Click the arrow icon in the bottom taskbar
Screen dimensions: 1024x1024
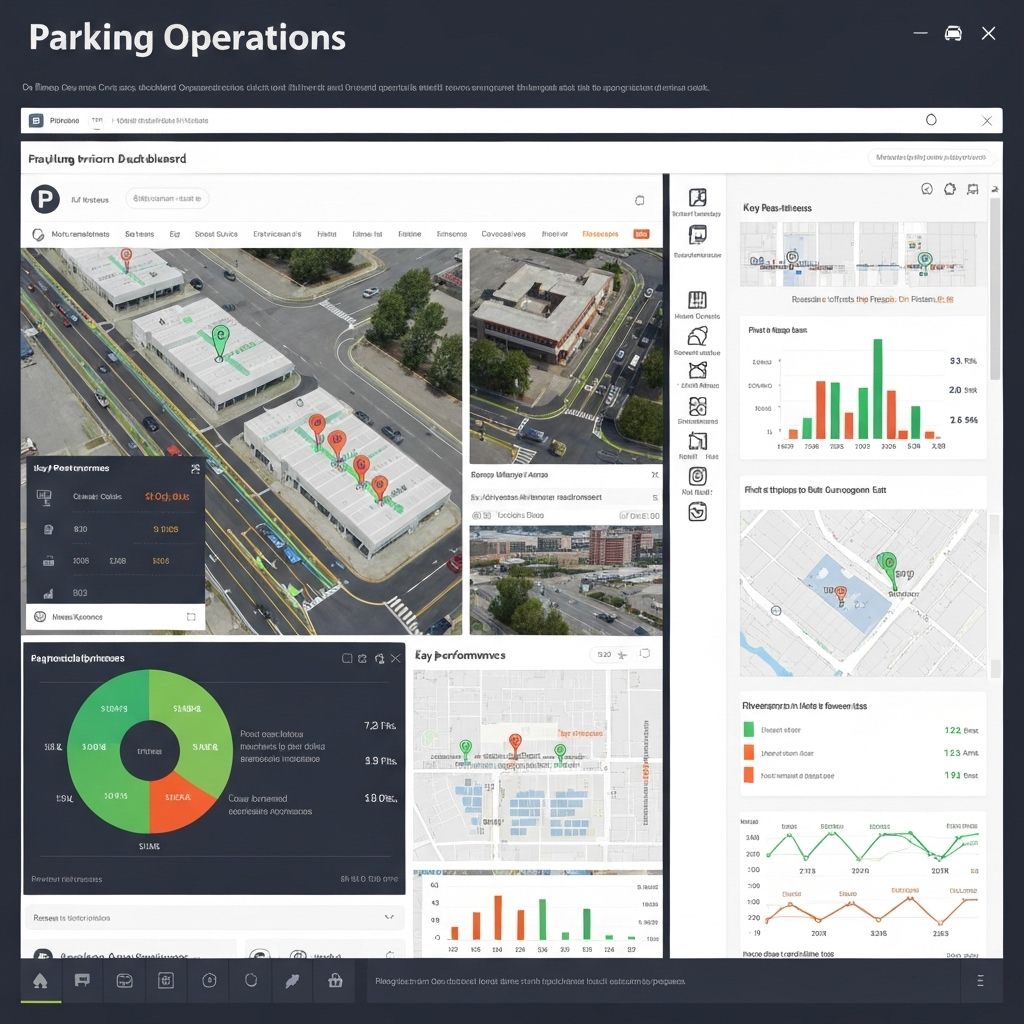(291, 981)
